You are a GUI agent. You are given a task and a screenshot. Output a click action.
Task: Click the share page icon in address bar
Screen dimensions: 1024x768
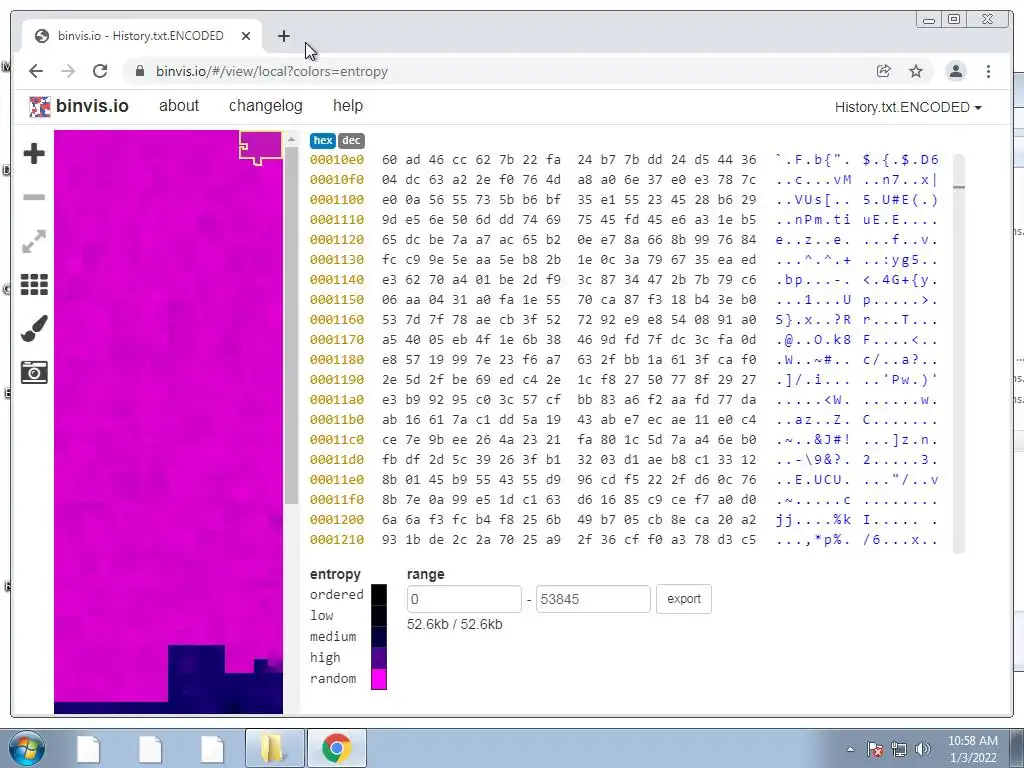[884, 71]
